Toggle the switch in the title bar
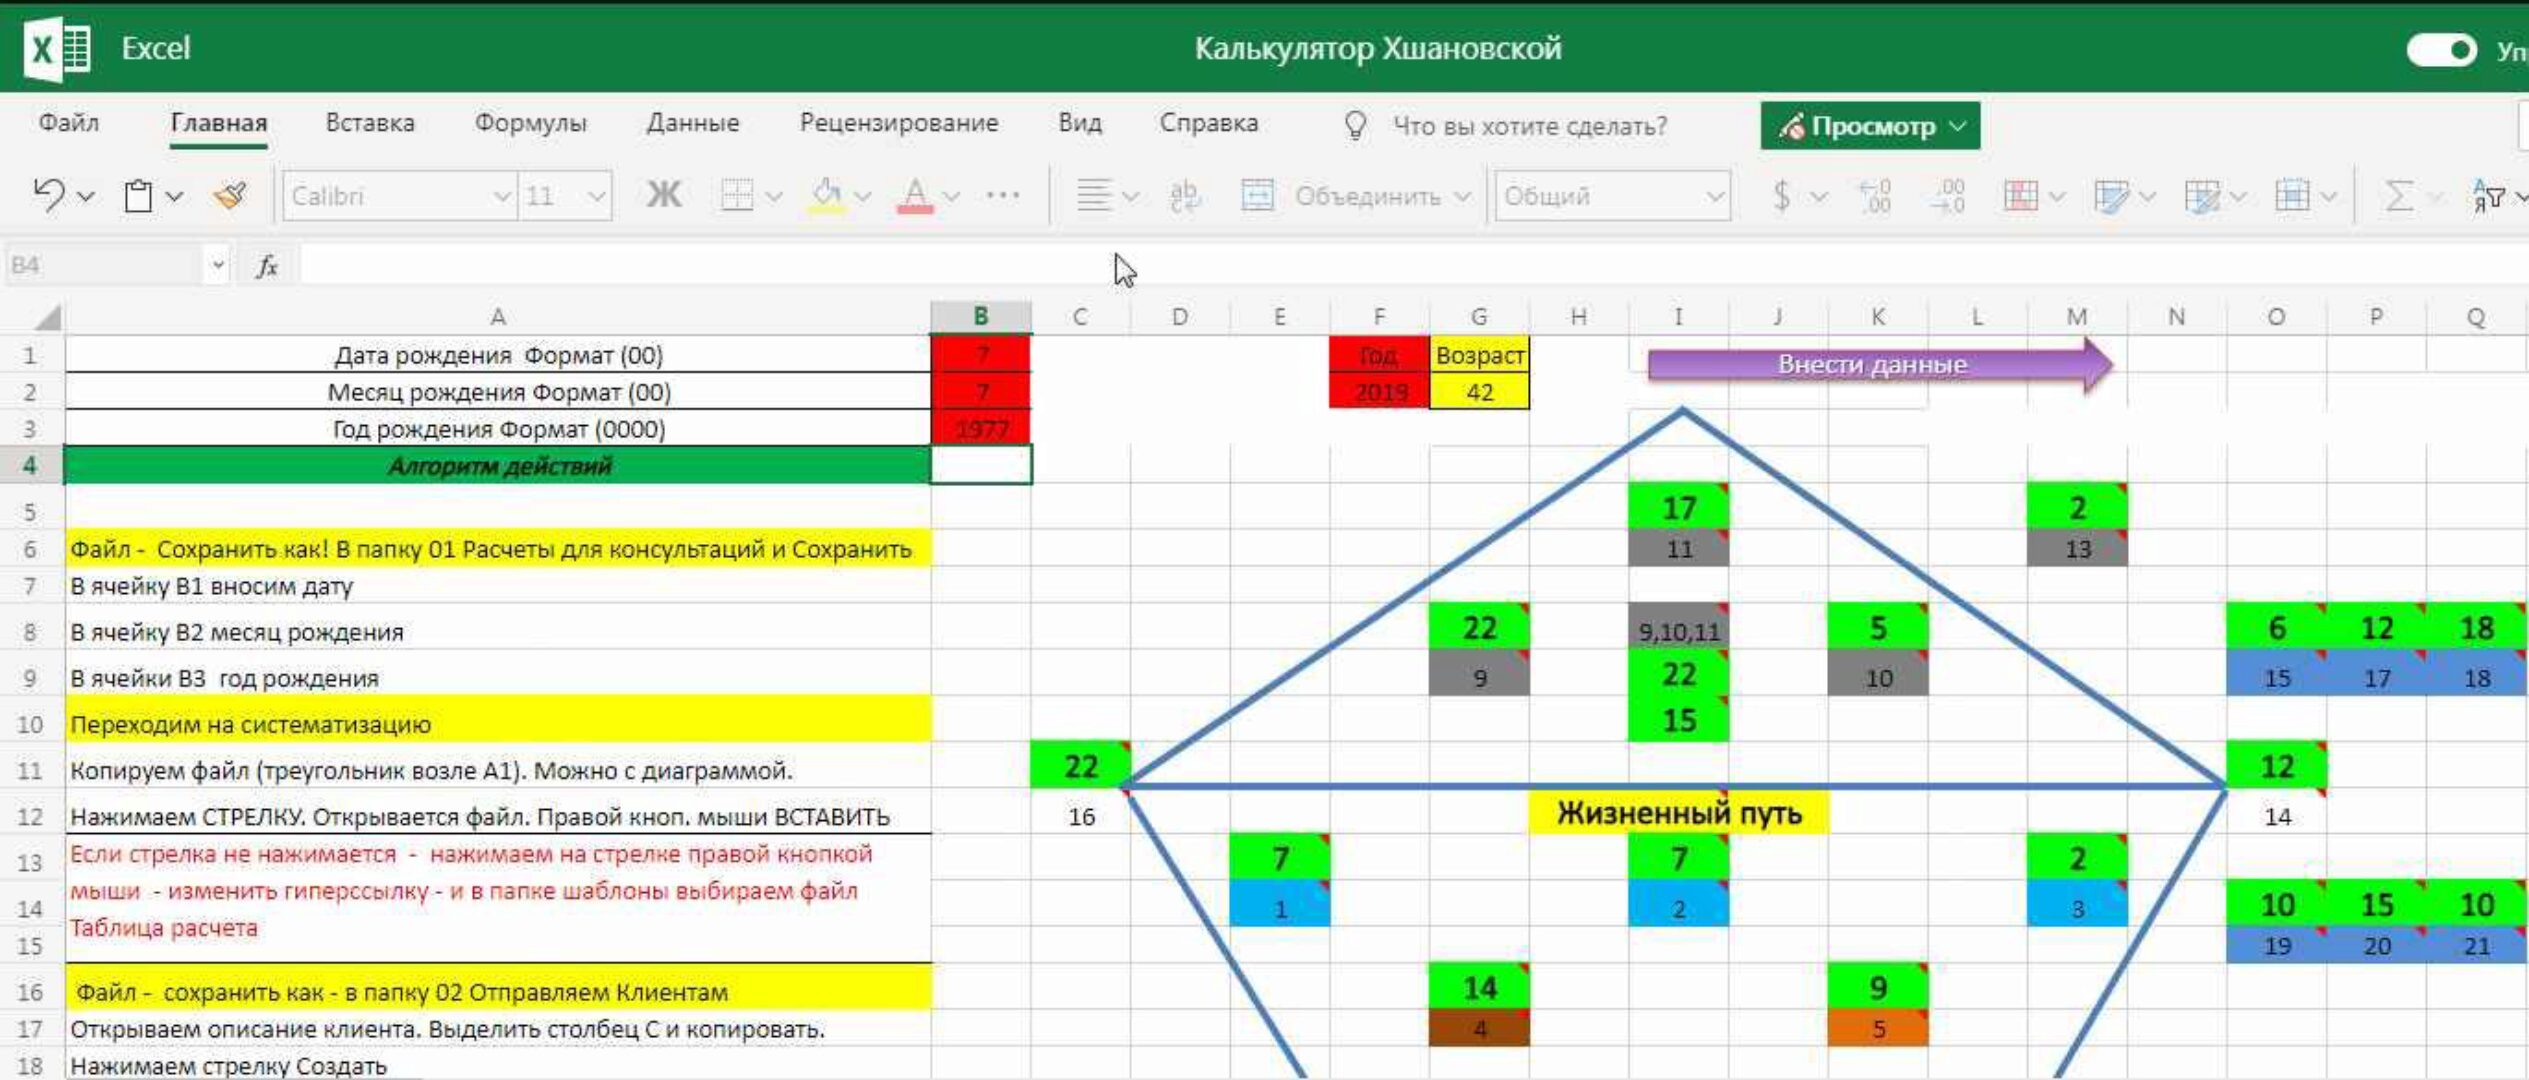2529x1080 pixels. tap(2441, 49)
